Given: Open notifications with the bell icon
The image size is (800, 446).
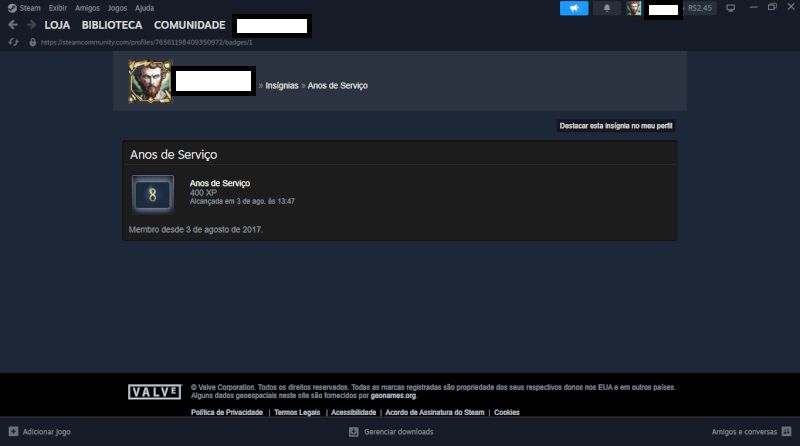Looking at the screenshot, I should coord(607,8).
